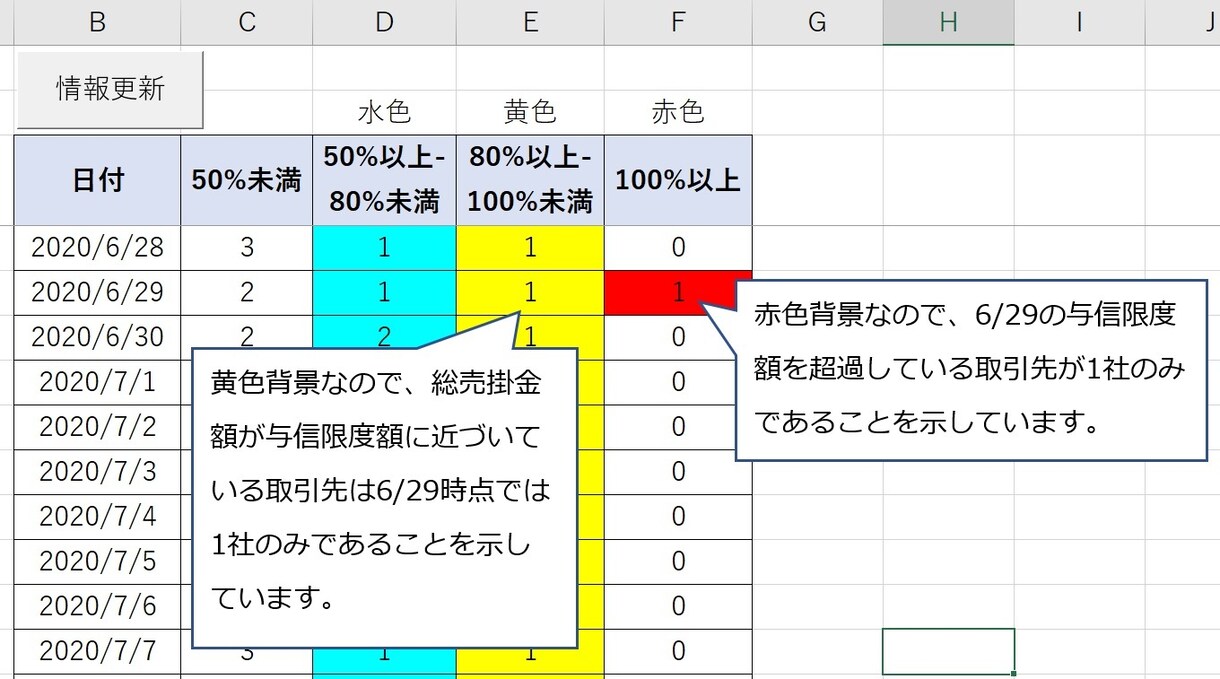Image resolution: width=1220 pixels, height=679 pixels.
Task: Select the callout starting with 赤色背景なので
Action: [972, 370]
